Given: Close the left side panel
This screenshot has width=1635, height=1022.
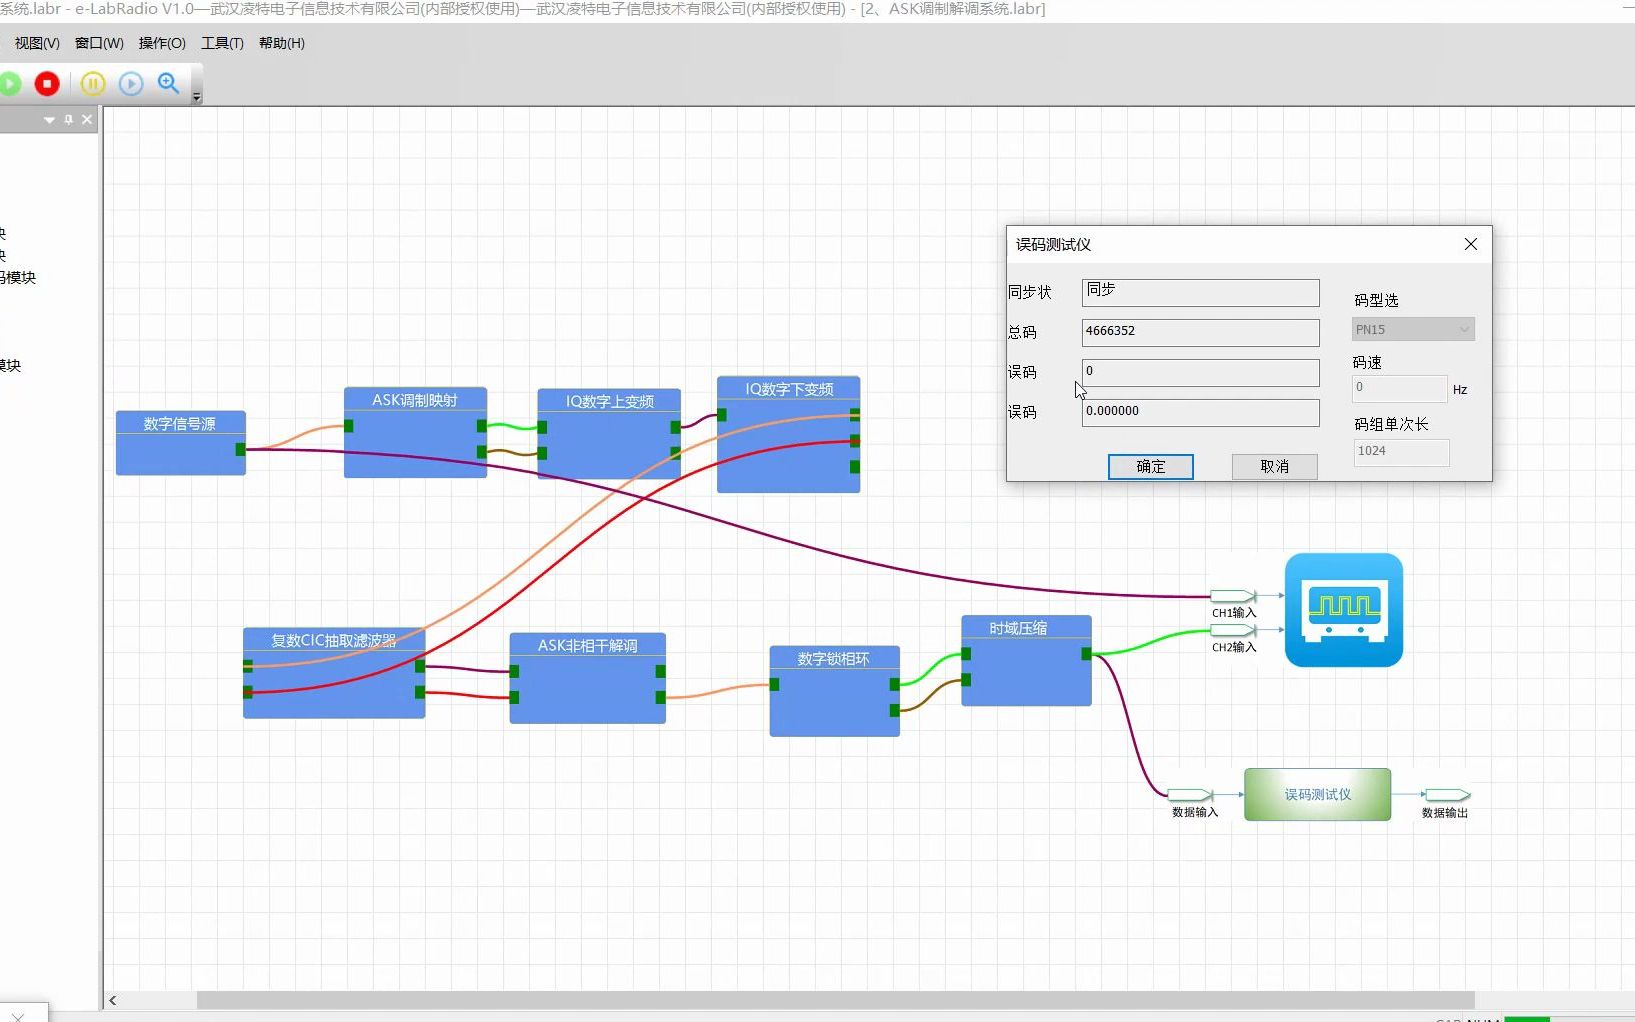Looking at the screenshot, I should point(87,120).
